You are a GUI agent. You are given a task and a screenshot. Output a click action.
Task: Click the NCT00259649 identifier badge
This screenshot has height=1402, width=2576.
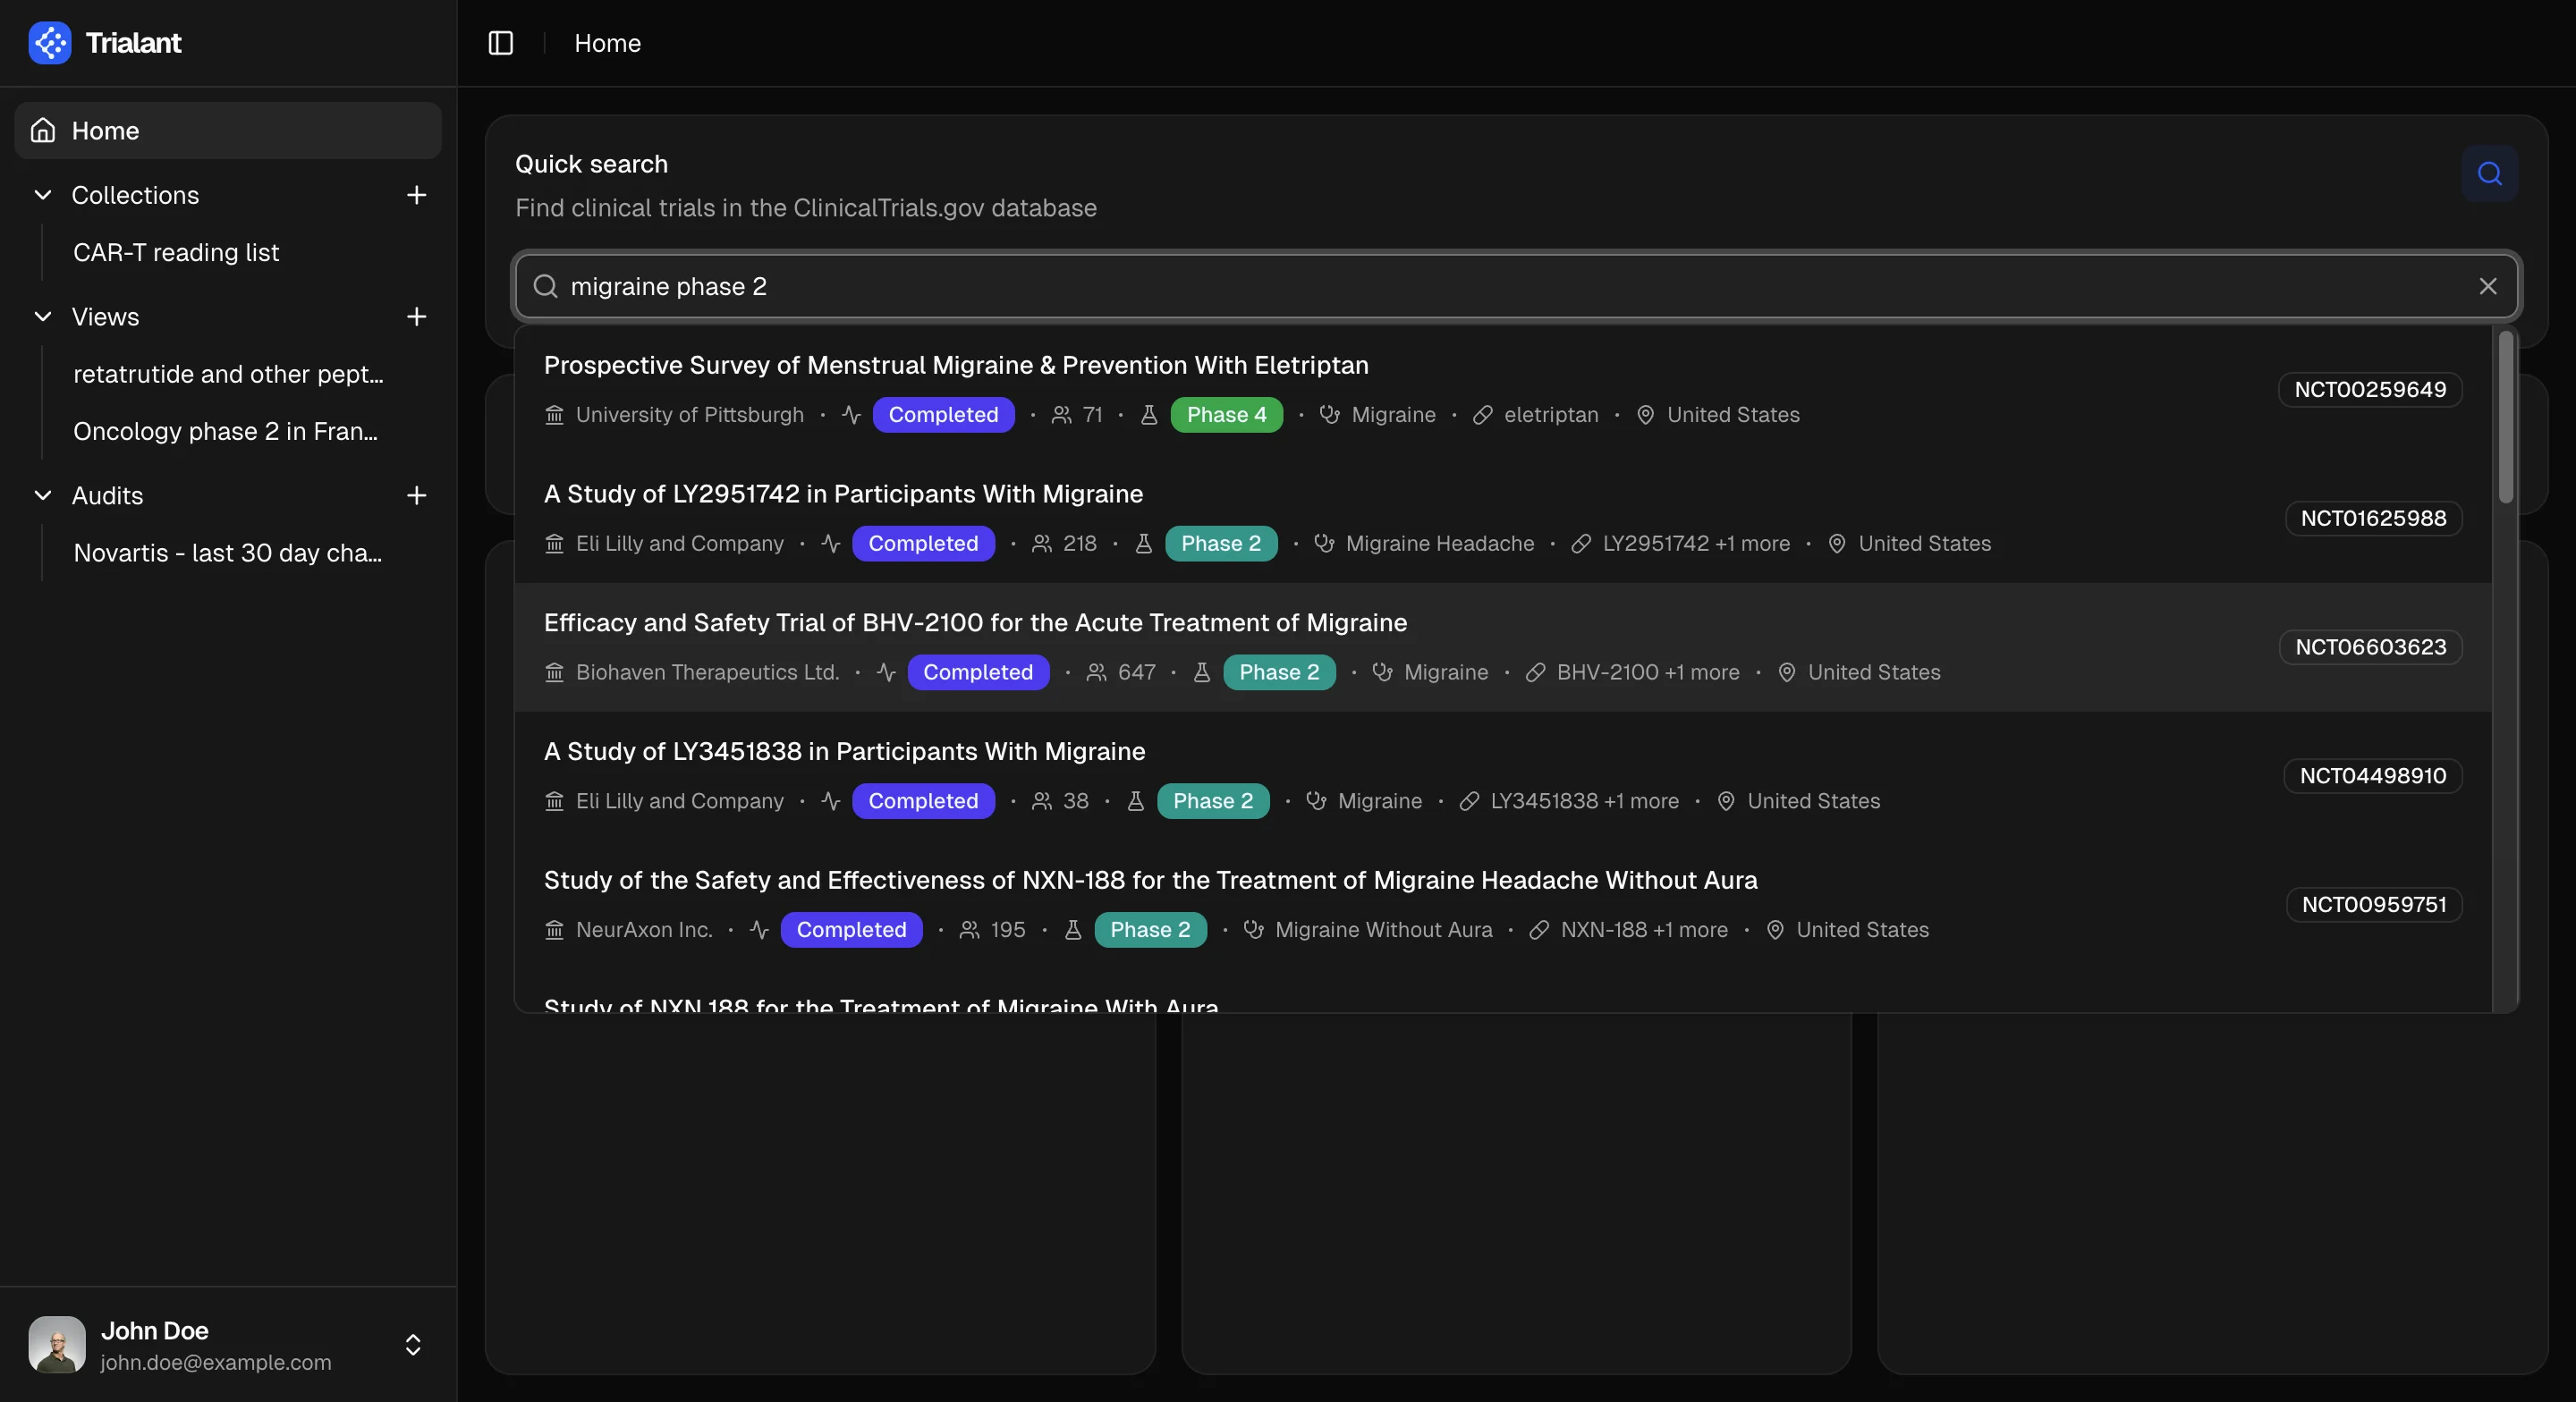pos(2370,390)
